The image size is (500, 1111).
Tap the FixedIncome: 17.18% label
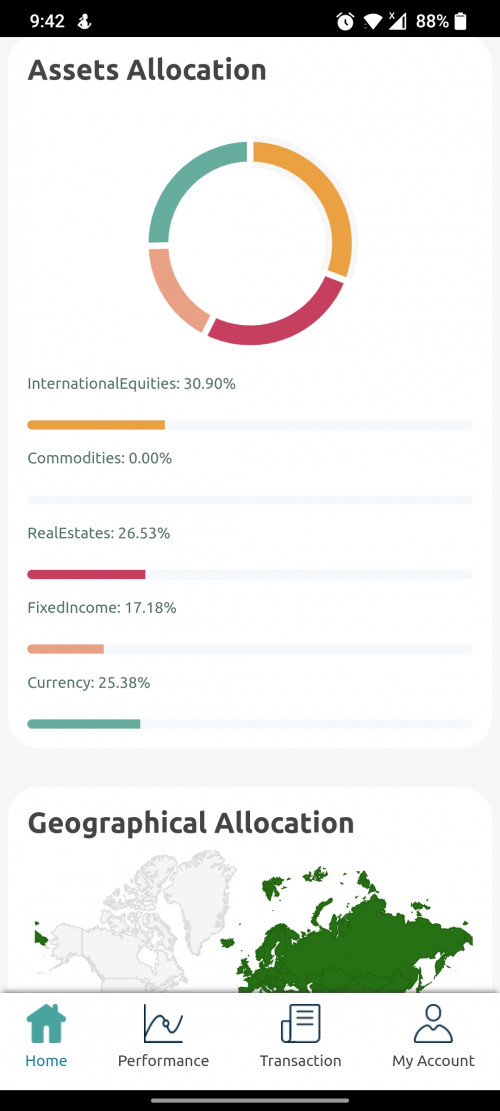[102, 608]
